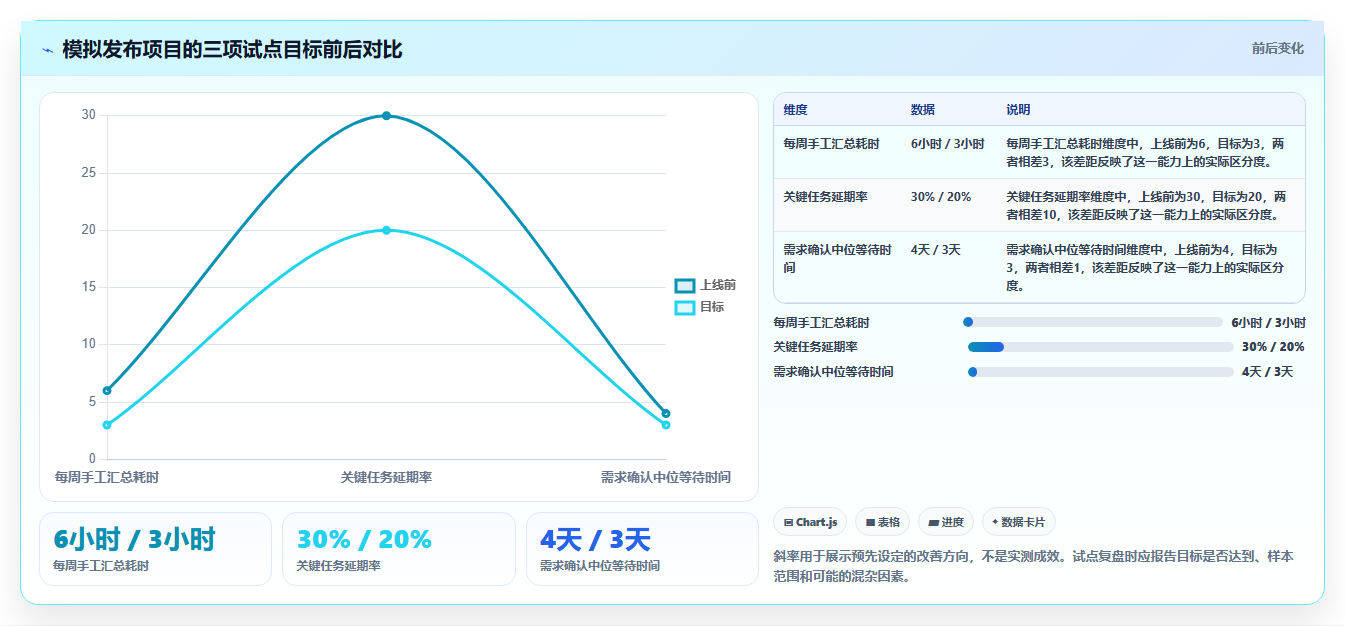Click the 关键任务延期率 x-axis label on the chart
Viewport: 1345px width, 626px height.
386,477
